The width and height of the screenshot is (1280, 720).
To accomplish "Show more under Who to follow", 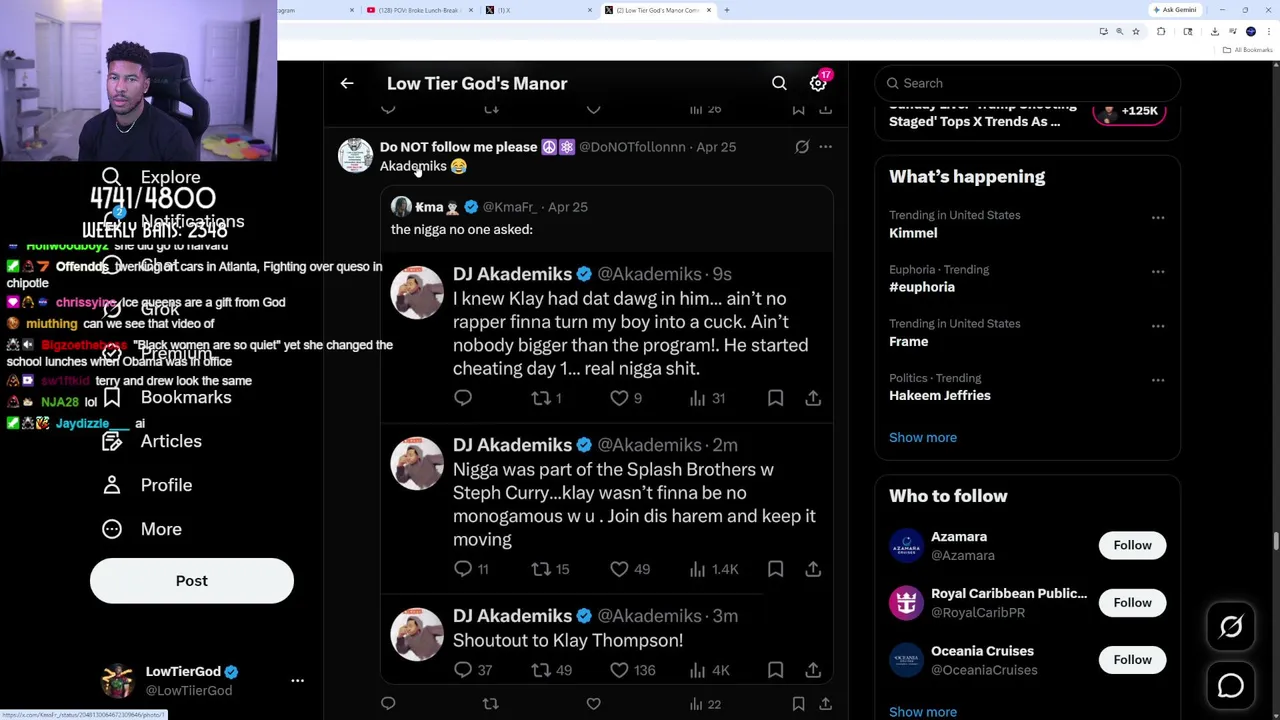I will pyautogui.click(x=923, y=712).
